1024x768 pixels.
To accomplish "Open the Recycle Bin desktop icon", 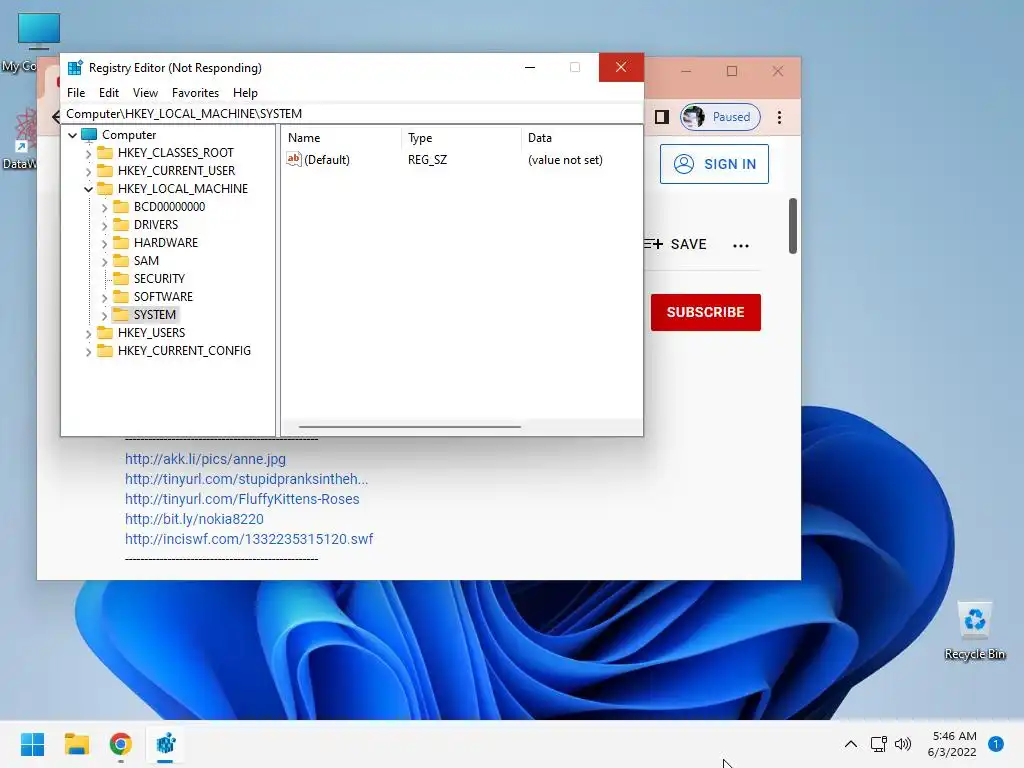I will 974,630.
